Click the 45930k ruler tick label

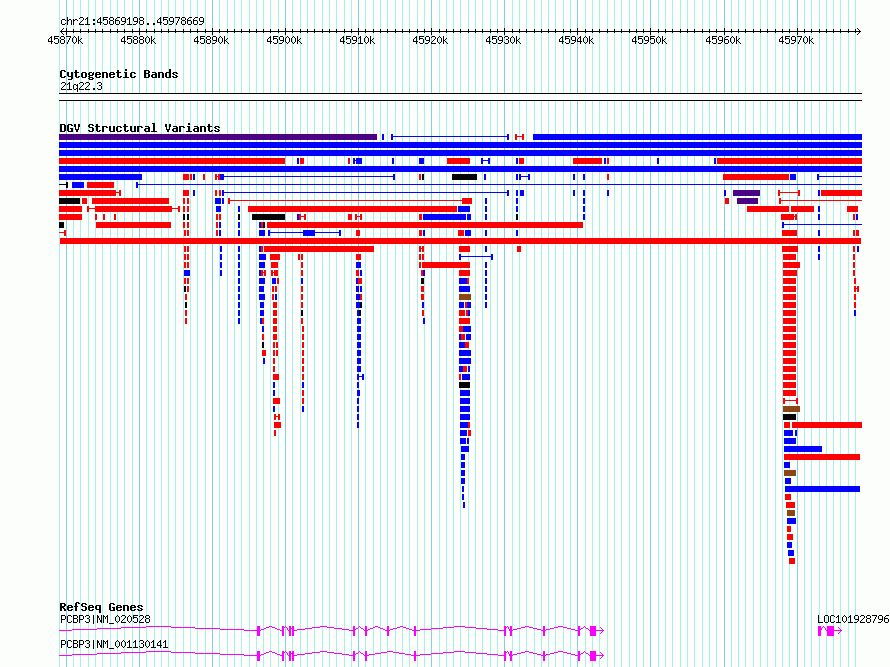coord(503,40)
